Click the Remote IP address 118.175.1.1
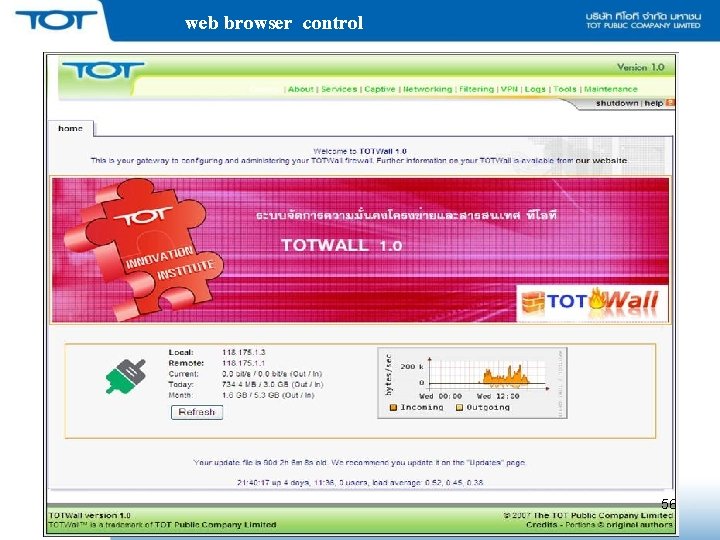Screen dimensions: 720x540 (x=244, y=363)
